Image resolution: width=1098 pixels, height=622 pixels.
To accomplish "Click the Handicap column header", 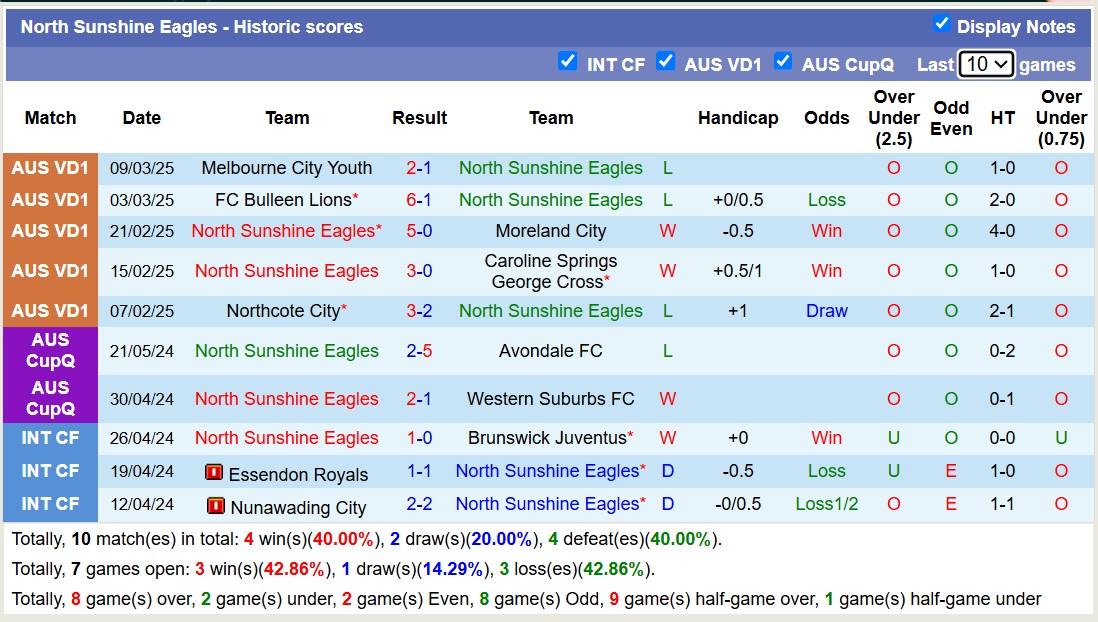I will coord(738,118).
